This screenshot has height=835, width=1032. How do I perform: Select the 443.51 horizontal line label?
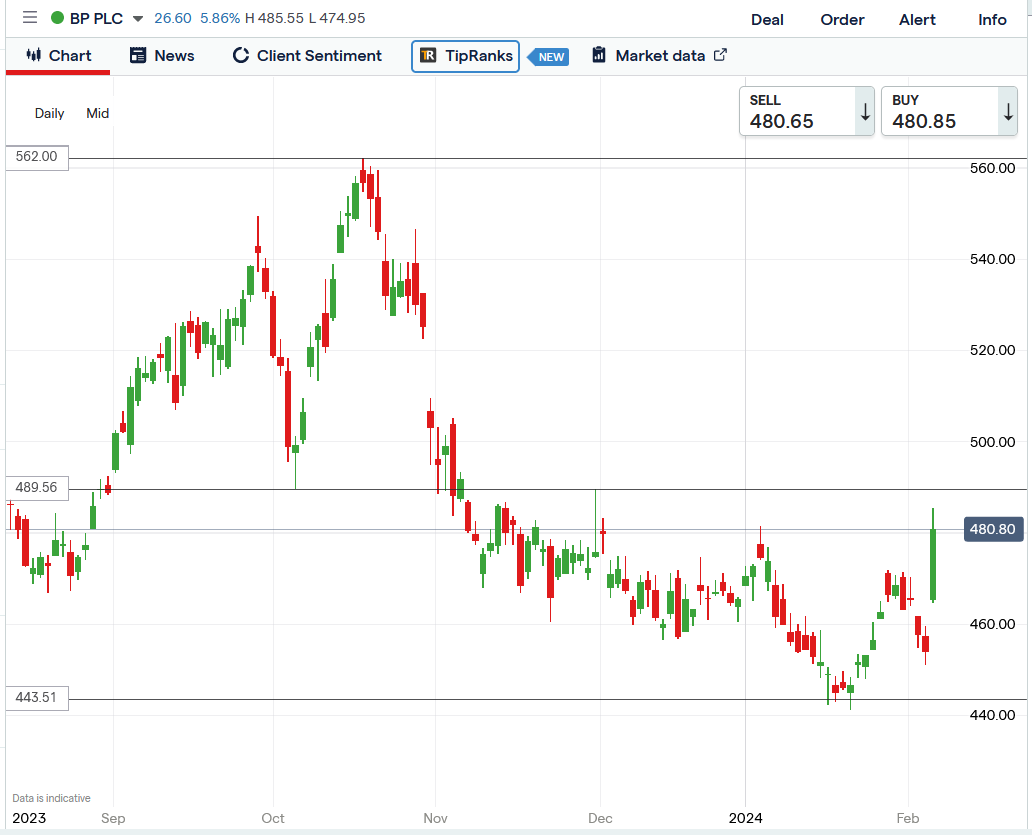point(37,697)
